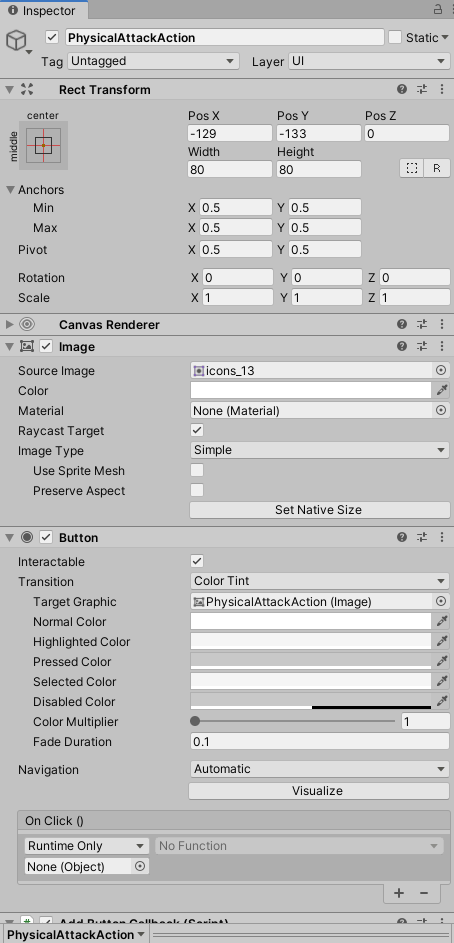Click the Inspector lock icon
454x943 pixels.
click(x=437, y=10)
